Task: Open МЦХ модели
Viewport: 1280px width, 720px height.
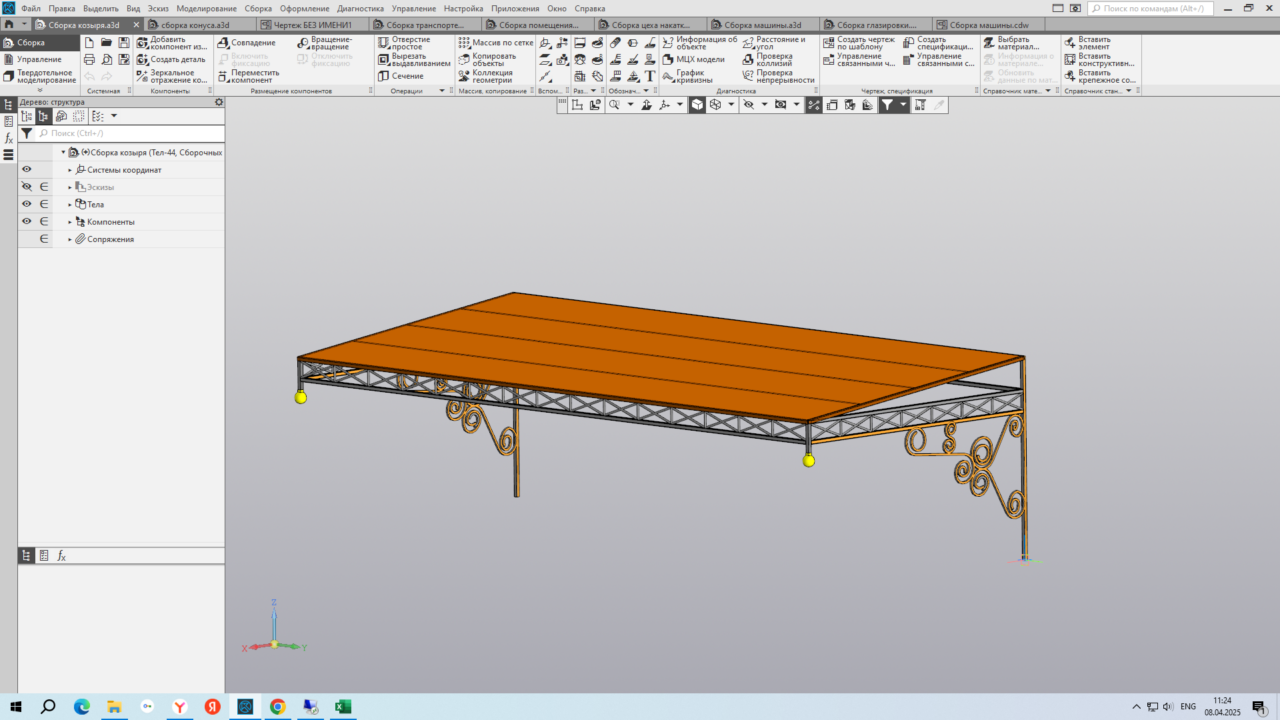Action: coord(693,60)
